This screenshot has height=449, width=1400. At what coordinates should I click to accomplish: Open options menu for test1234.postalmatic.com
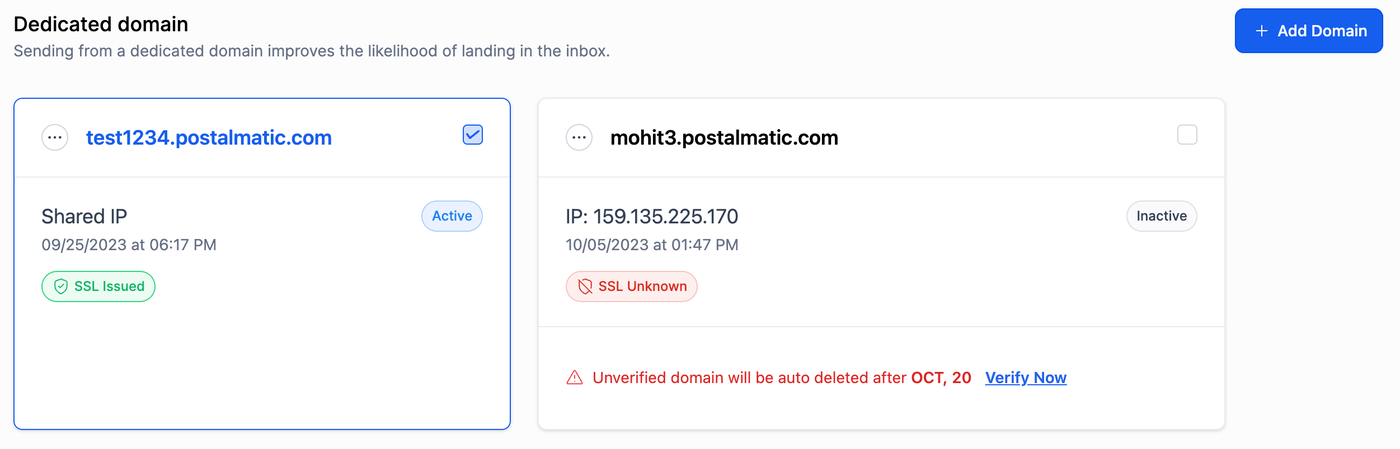[x=55, y=138]
